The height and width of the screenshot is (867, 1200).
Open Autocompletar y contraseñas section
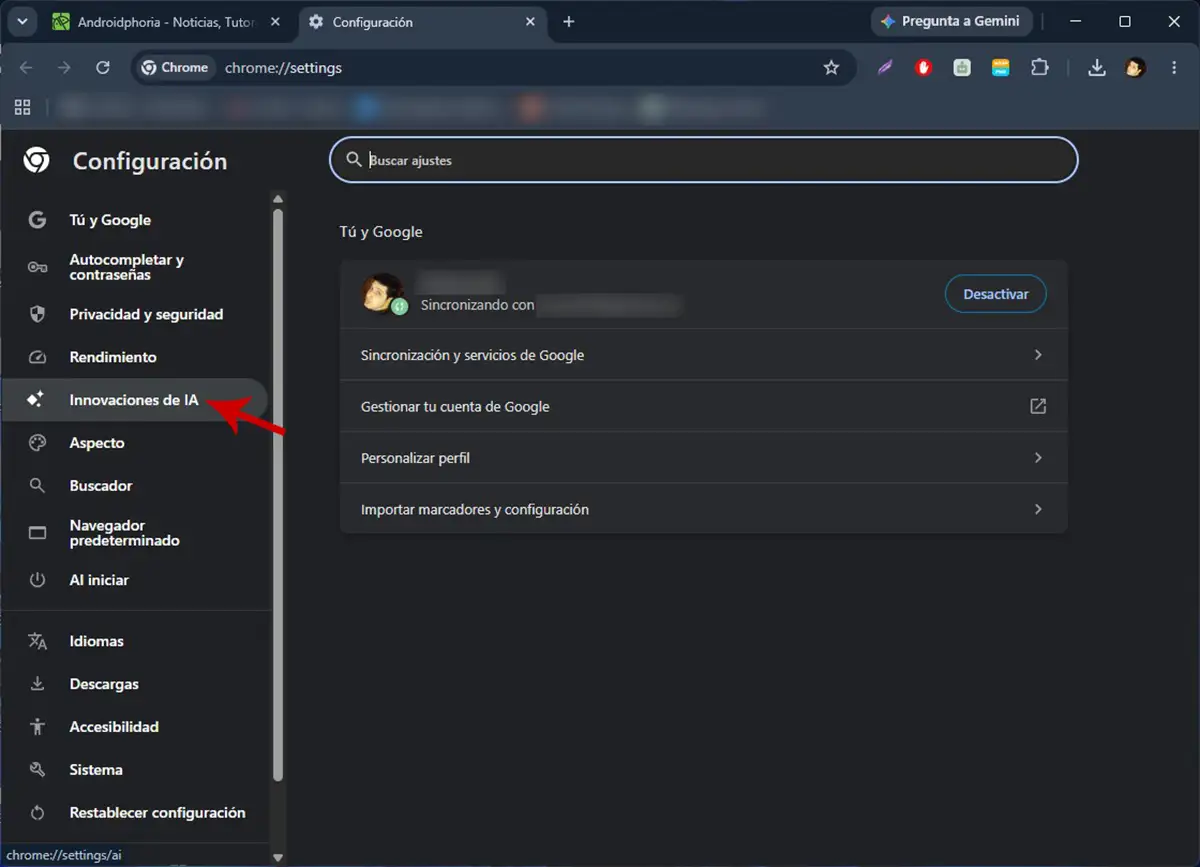point(135,267)
